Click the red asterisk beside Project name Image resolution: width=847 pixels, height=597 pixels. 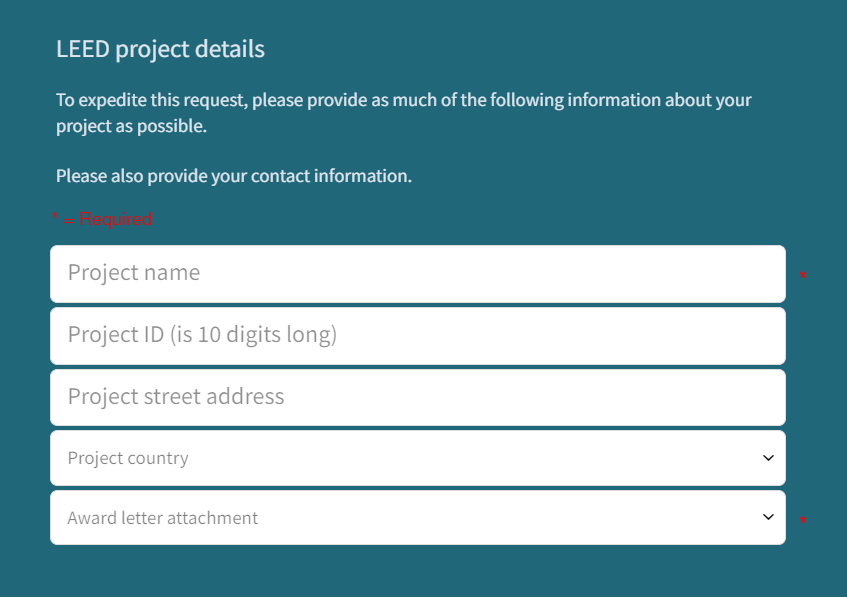803,275
